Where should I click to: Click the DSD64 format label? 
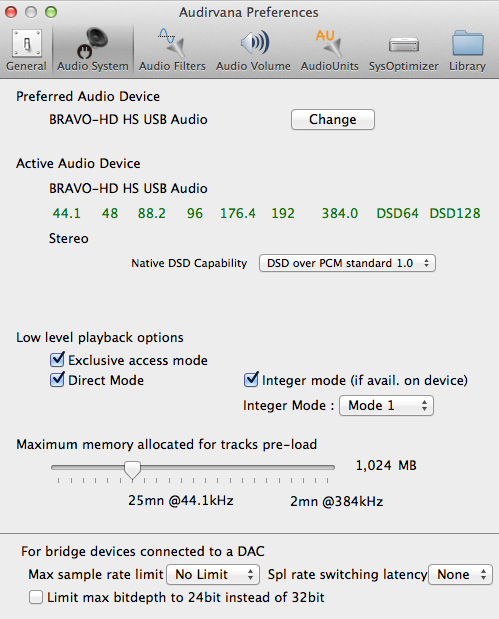point(397,213)
